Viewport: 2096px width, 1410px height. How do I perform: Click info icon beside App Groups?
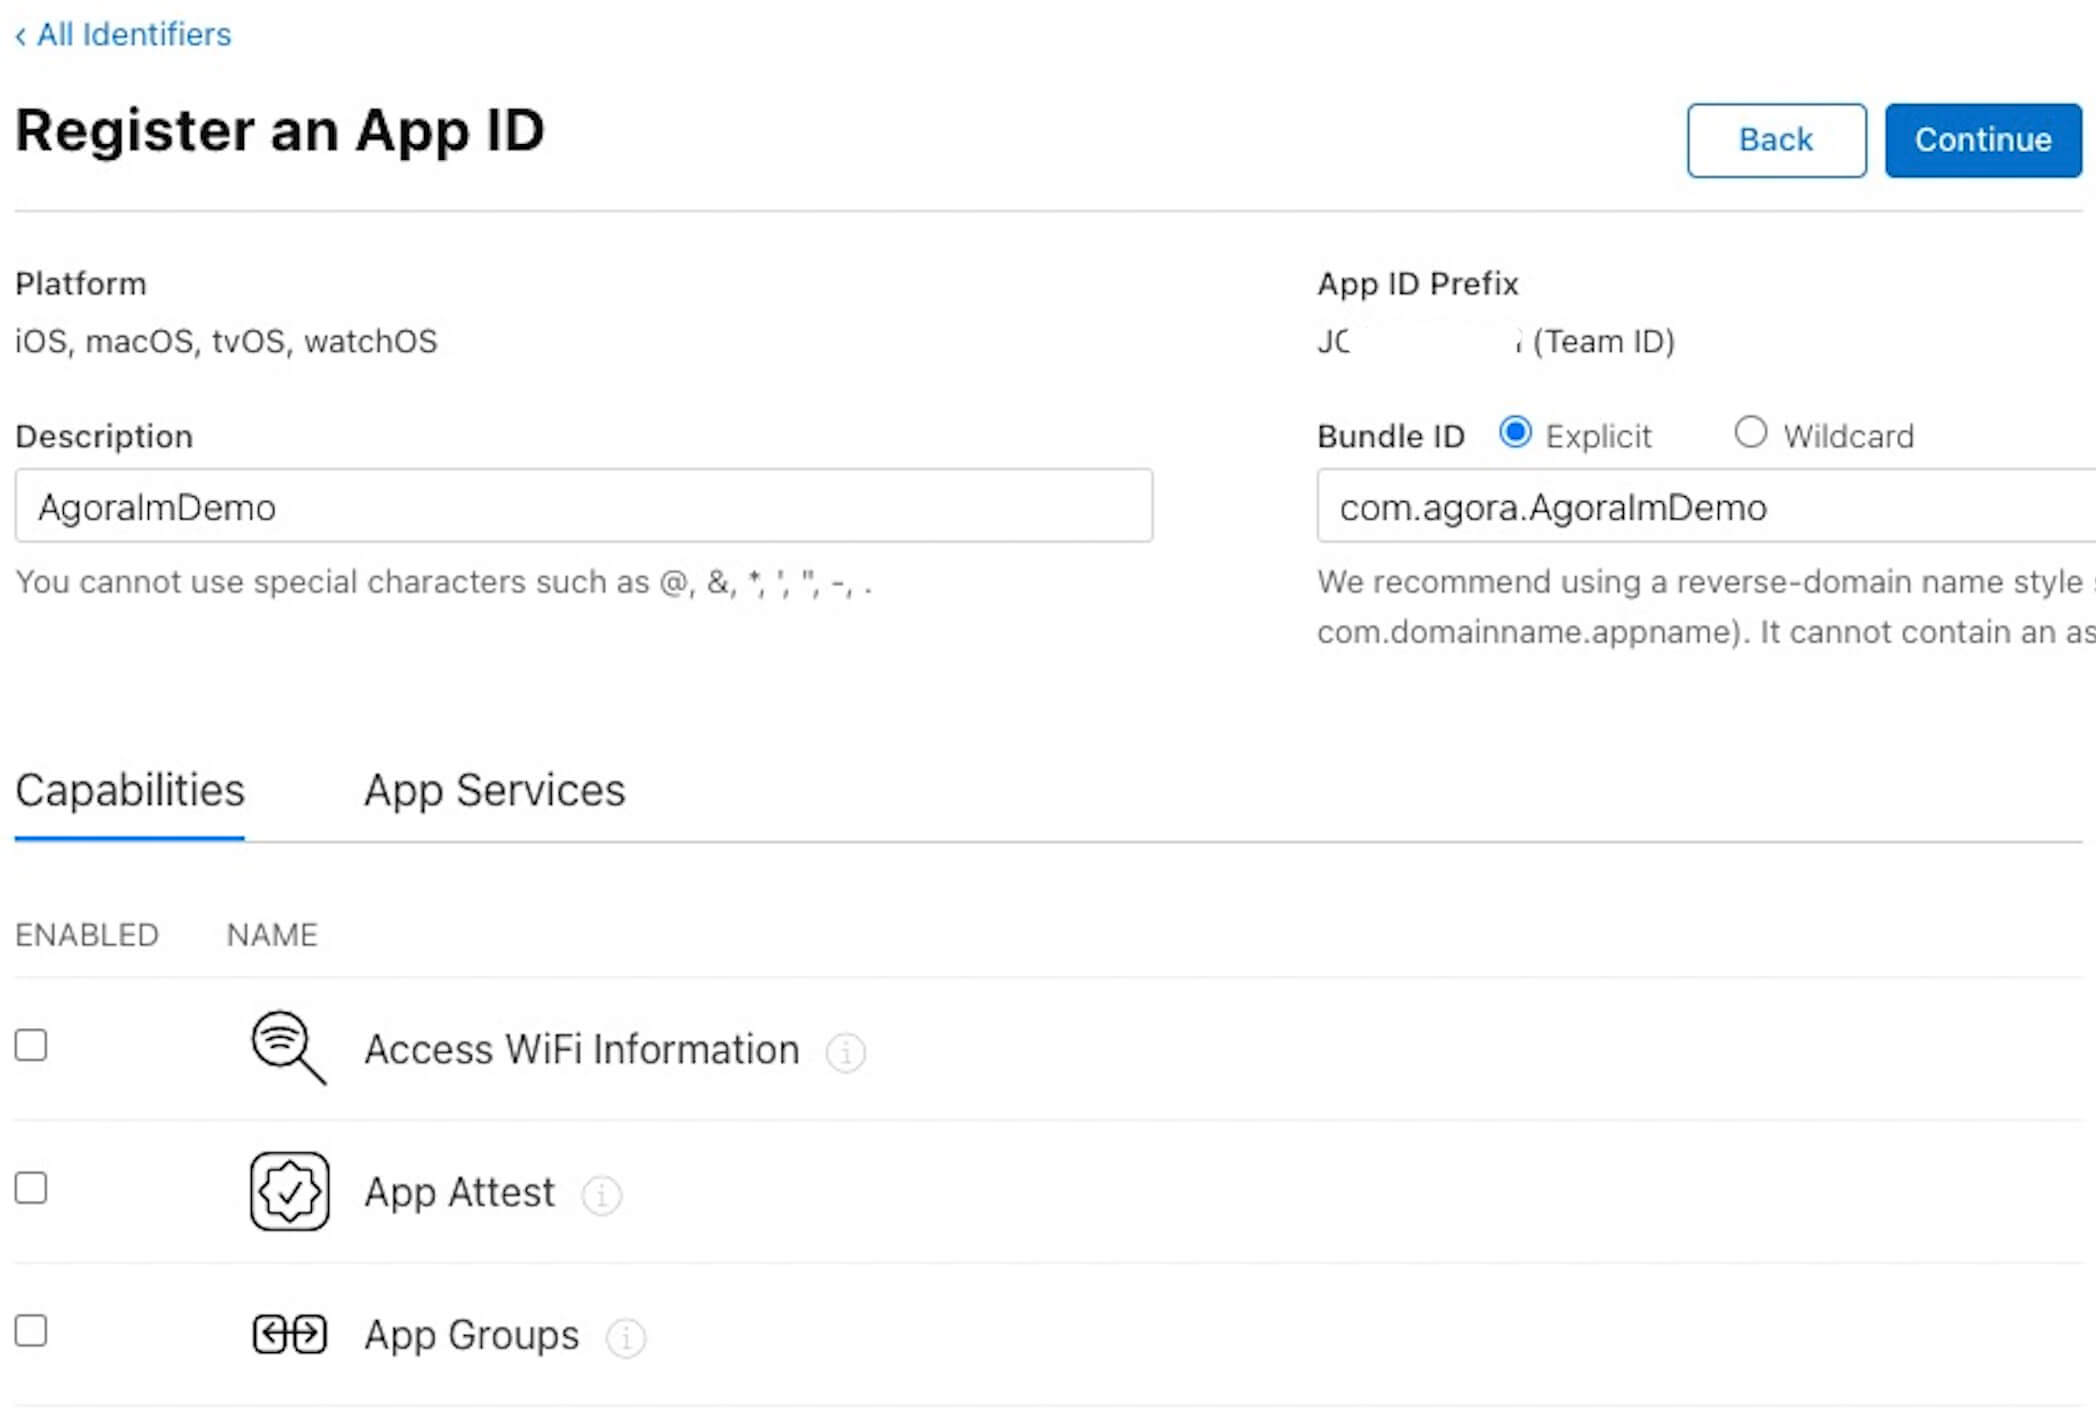pos(626,1338)
